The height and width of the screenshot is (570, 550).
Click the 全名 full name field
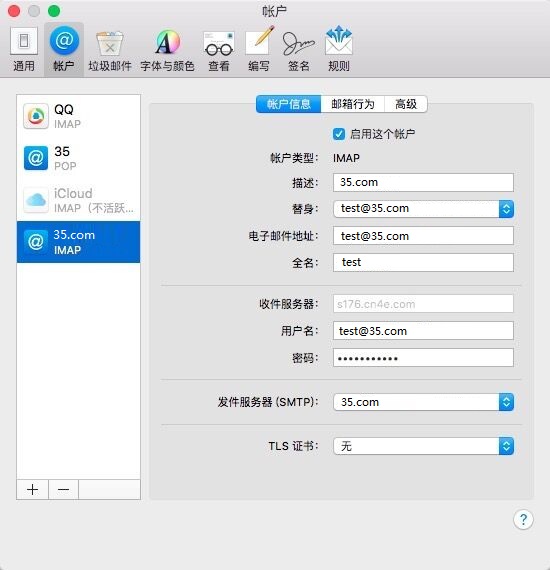pyautogui.click(x=423, y=262)
